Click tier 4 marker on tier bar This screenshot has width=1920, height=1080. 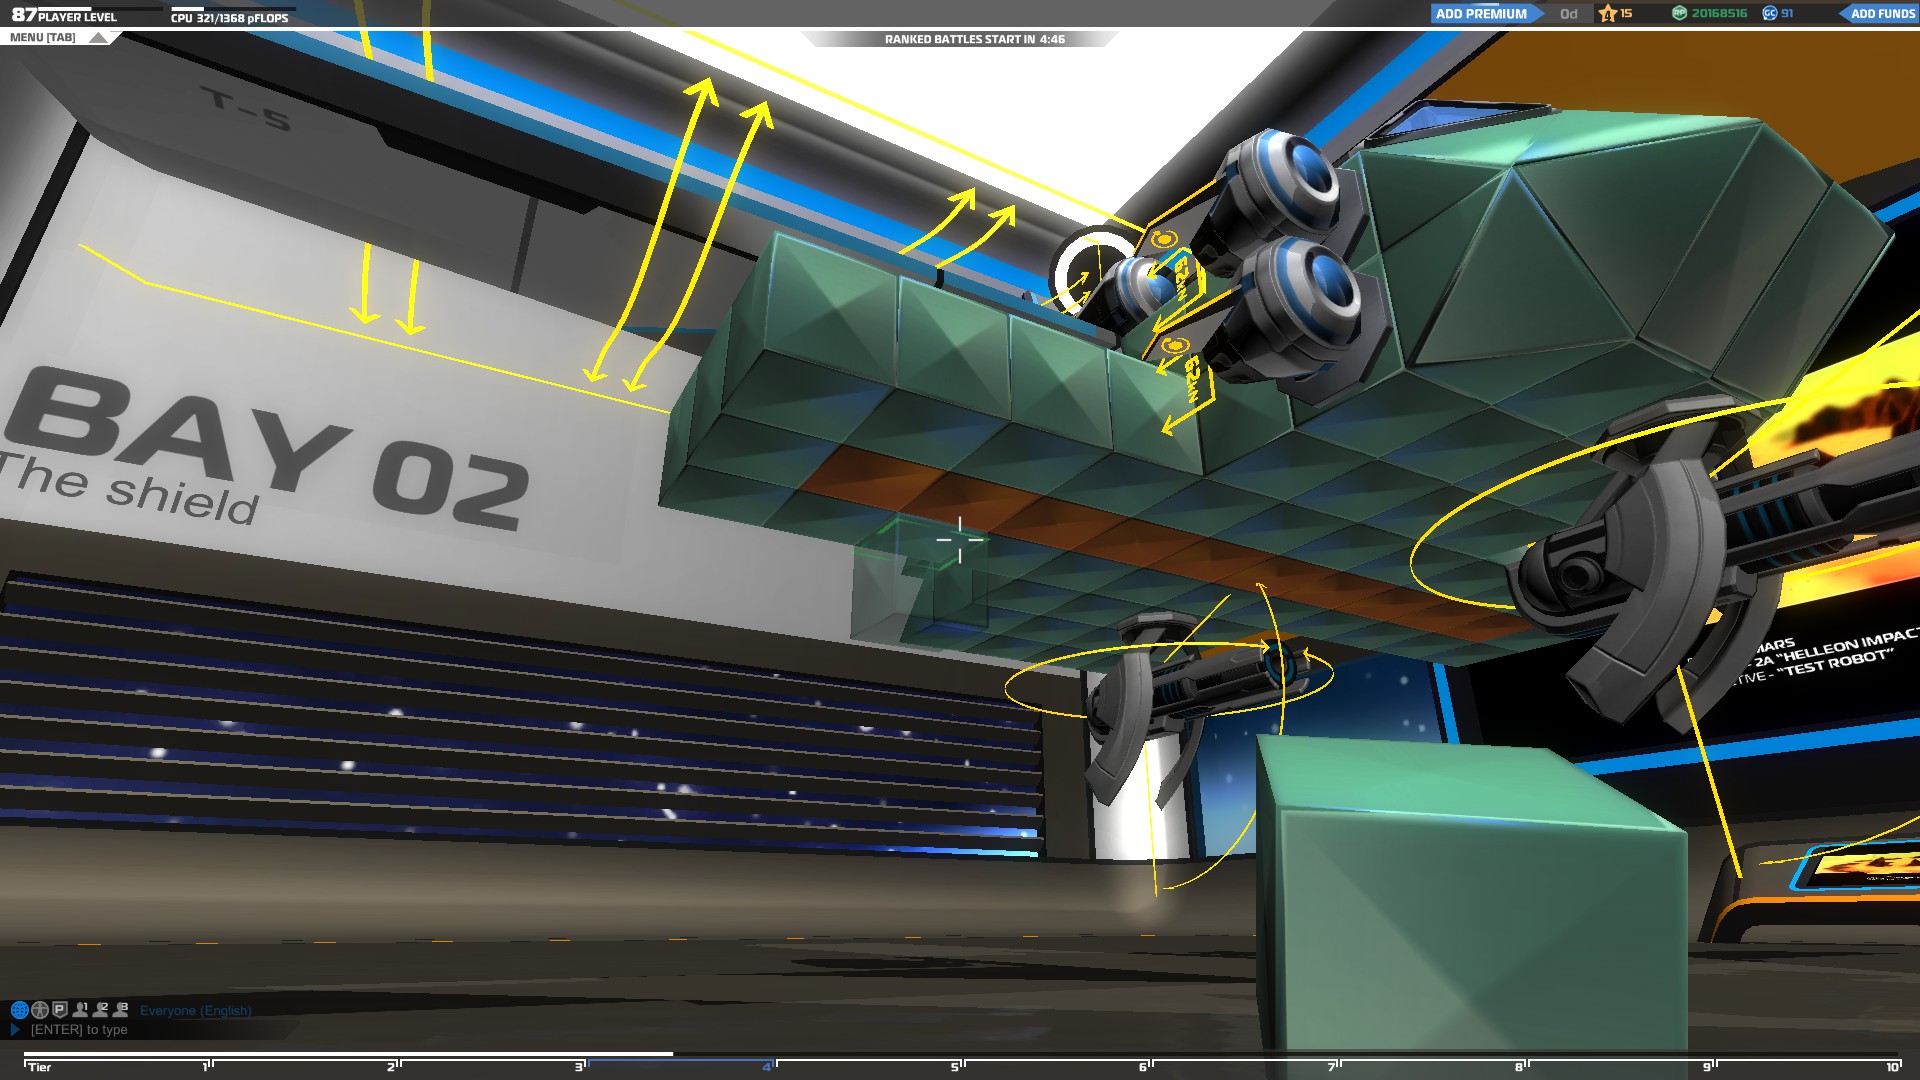tap(767, 1066)
